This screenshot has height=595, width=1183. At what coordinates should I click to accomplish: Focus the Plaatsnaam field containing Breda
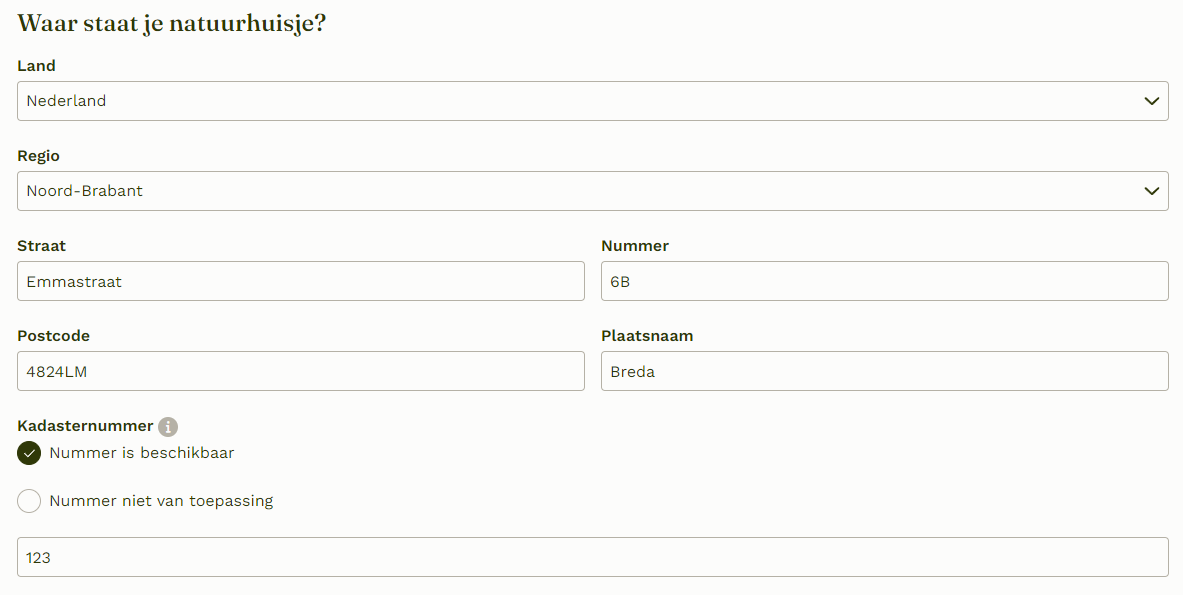tap(884, 371)
